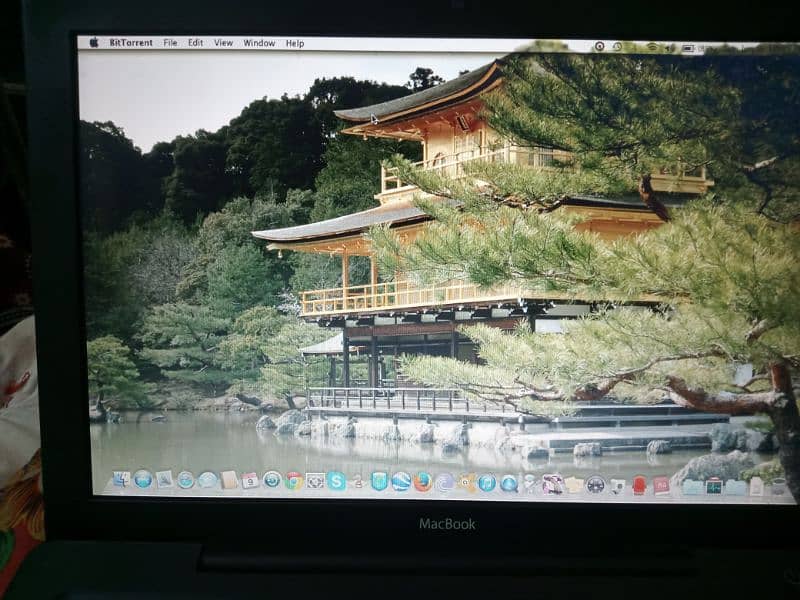800x600 pixels.
Task: Open the Window menu
Action: click(x=259, y=43)
